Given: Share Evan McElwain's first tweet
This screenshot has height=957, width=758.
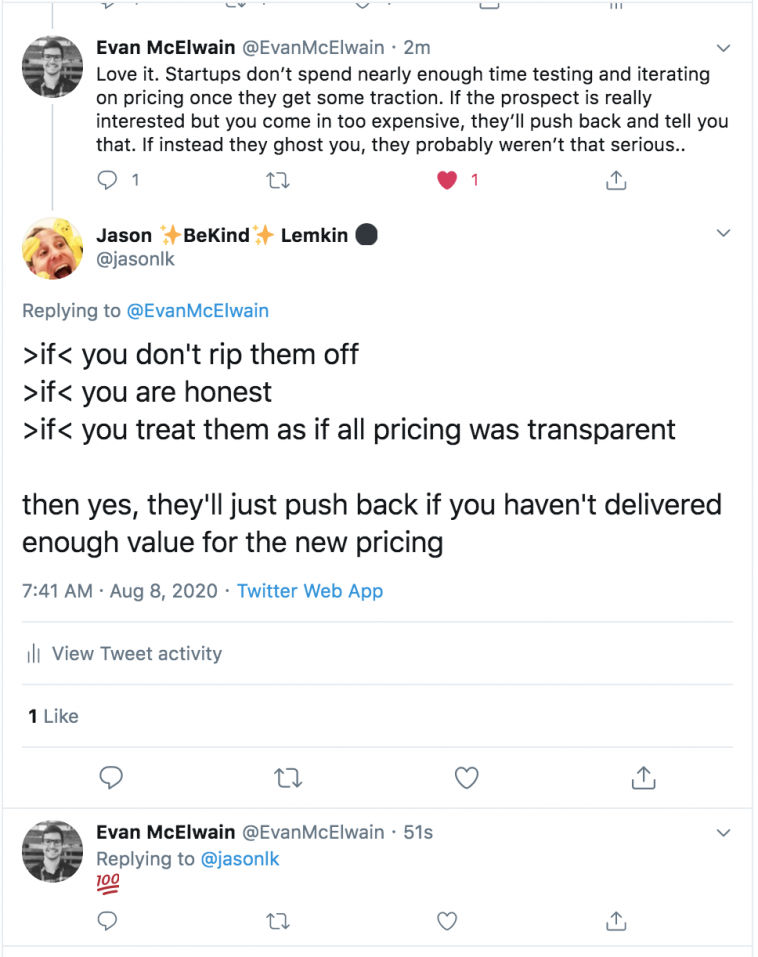Looking at the screenshot, I should pos(617,180).
